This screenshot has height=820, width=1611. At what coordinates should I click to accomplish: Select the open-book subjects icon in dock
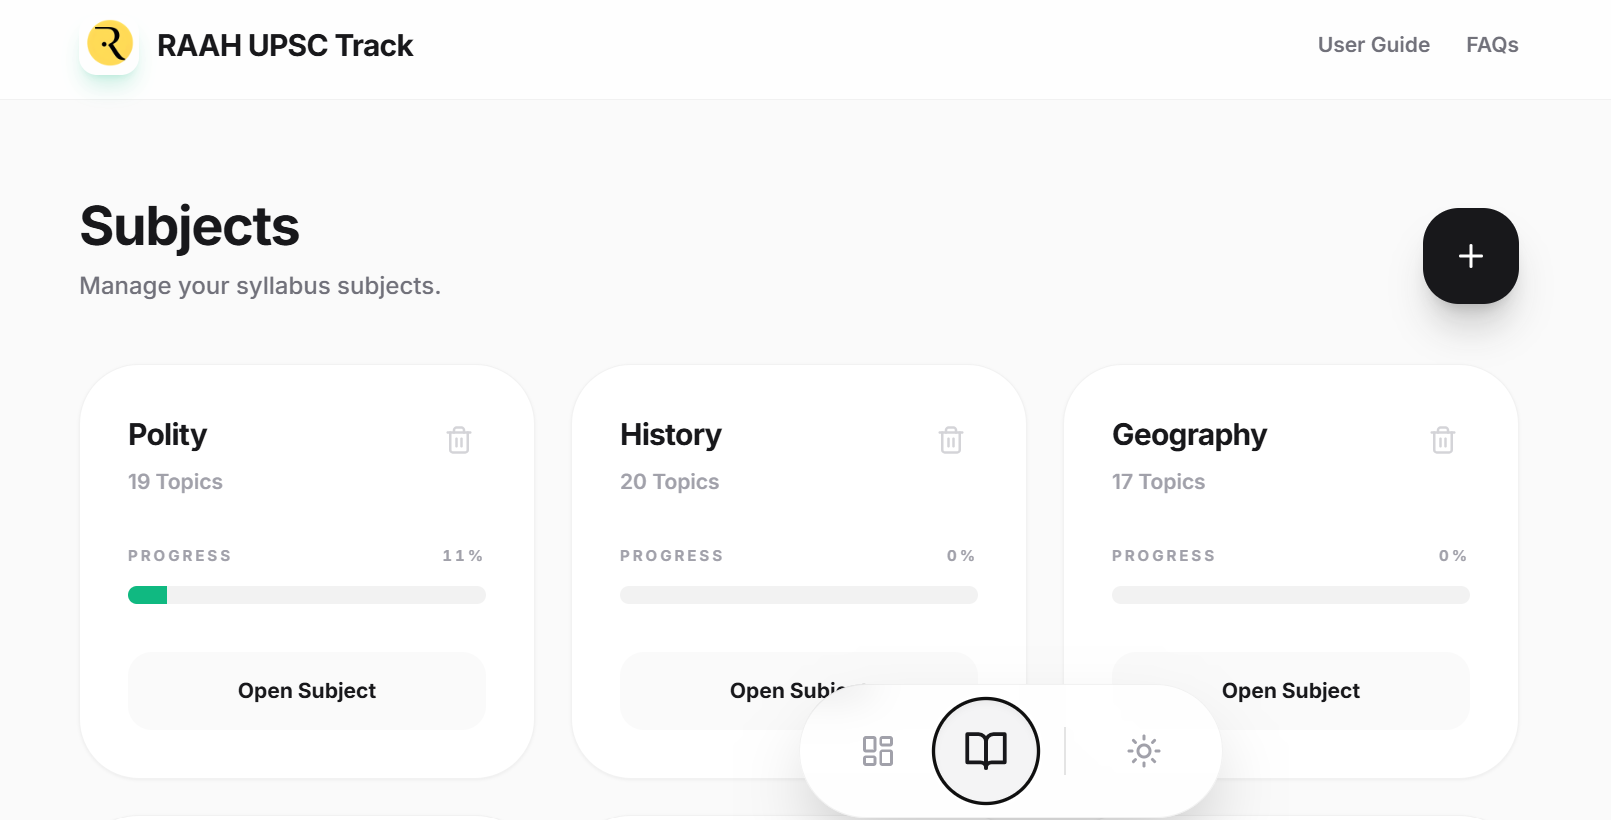click(986, 751)
